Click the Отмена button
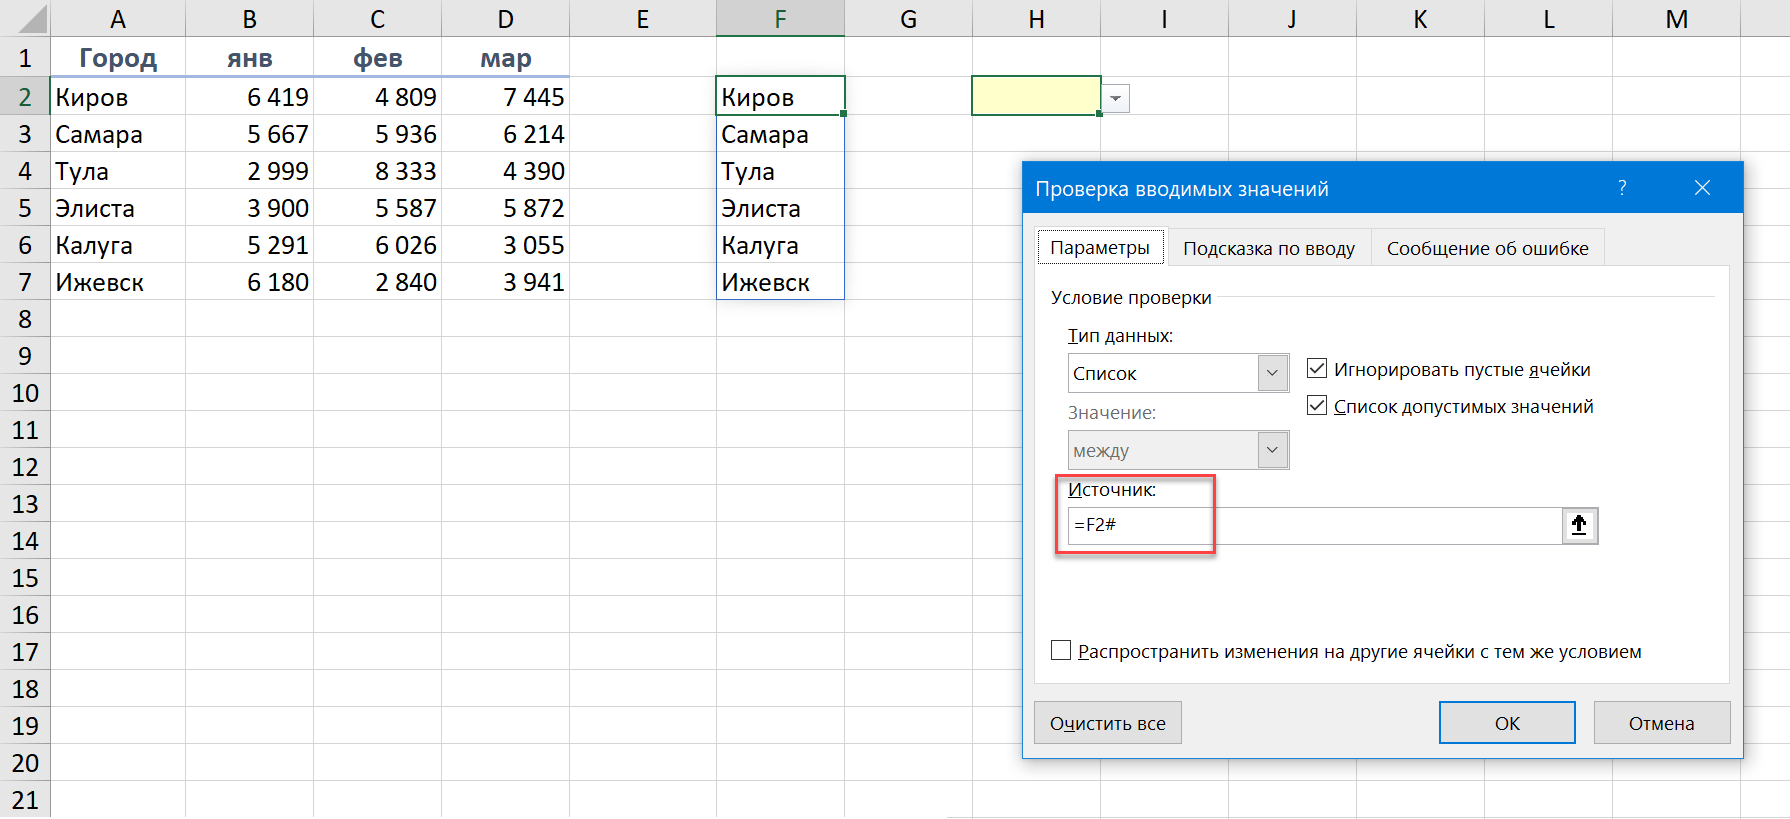Viewport: 1790px width, 819px height. (x=1661, y=723)
